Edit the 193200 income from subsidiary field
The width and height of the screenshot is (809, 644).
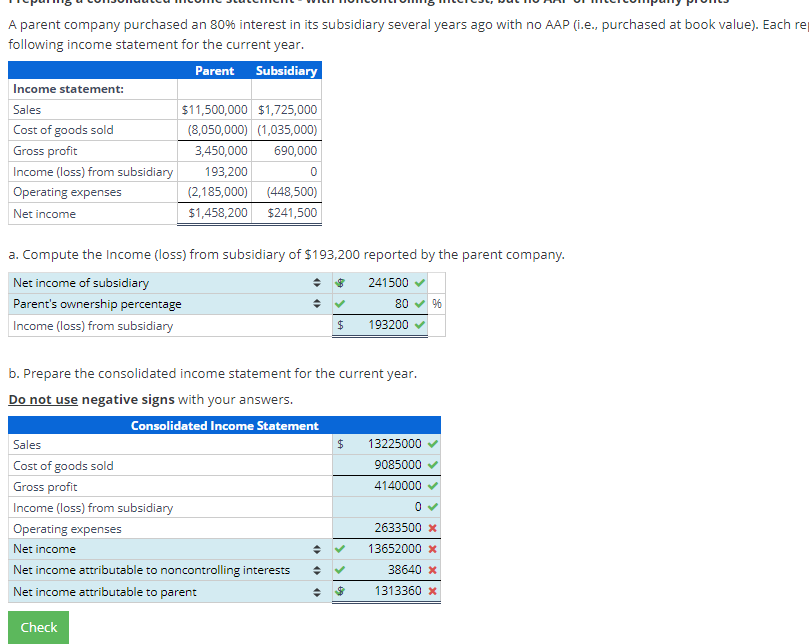[381, 325]
